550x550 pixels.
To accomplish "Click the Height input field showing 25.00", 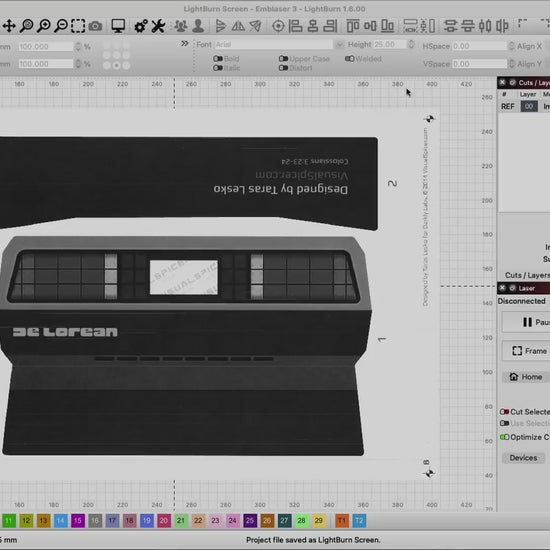I will [x=389, y=45].
